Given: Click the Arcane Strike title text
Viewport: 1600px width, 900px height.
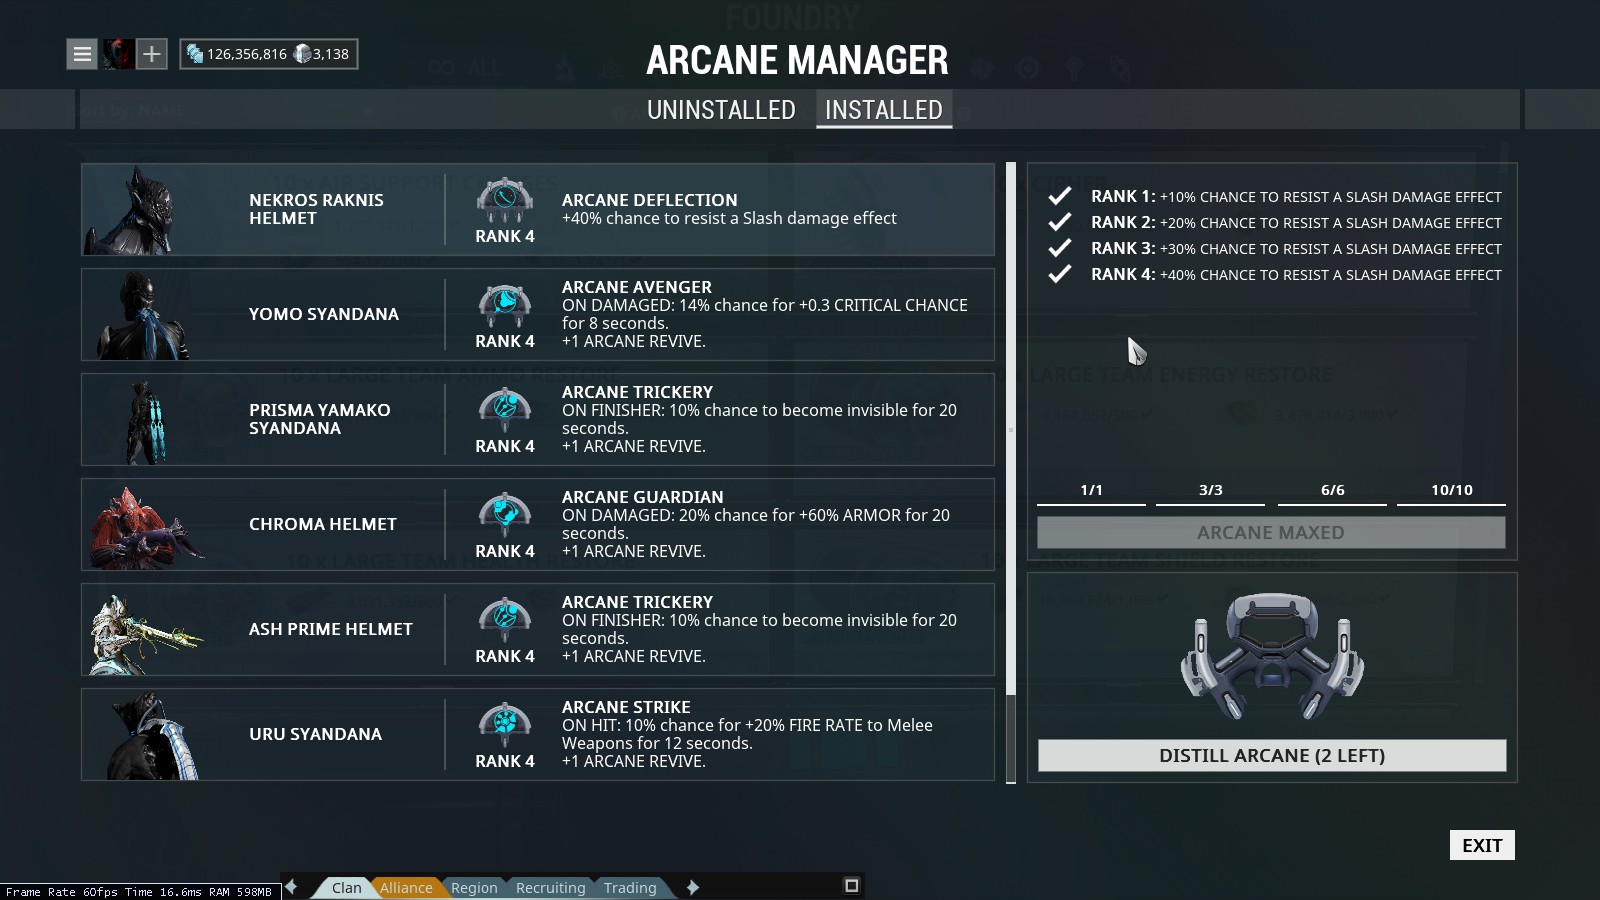Looking at the screenshot, I should pyautogui.click(x=626, y=707).
